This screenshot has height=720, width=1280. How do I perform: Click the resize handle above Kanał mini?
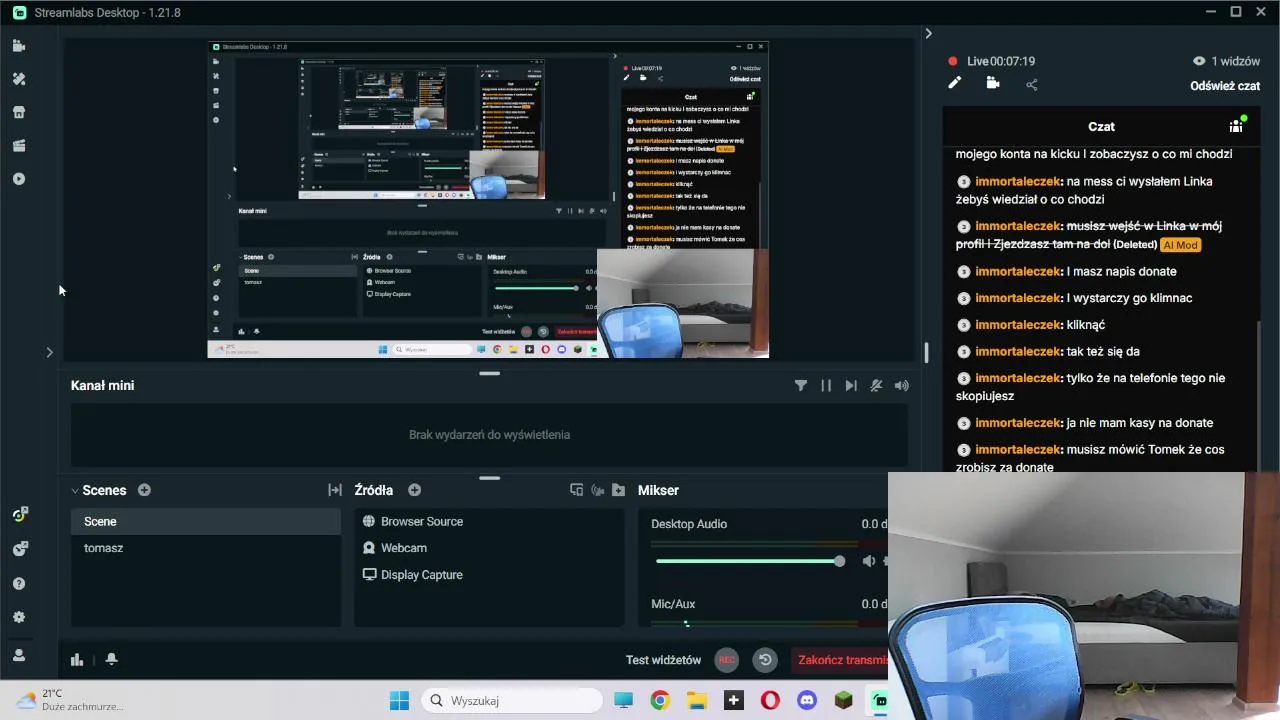(x=489, y=374)
